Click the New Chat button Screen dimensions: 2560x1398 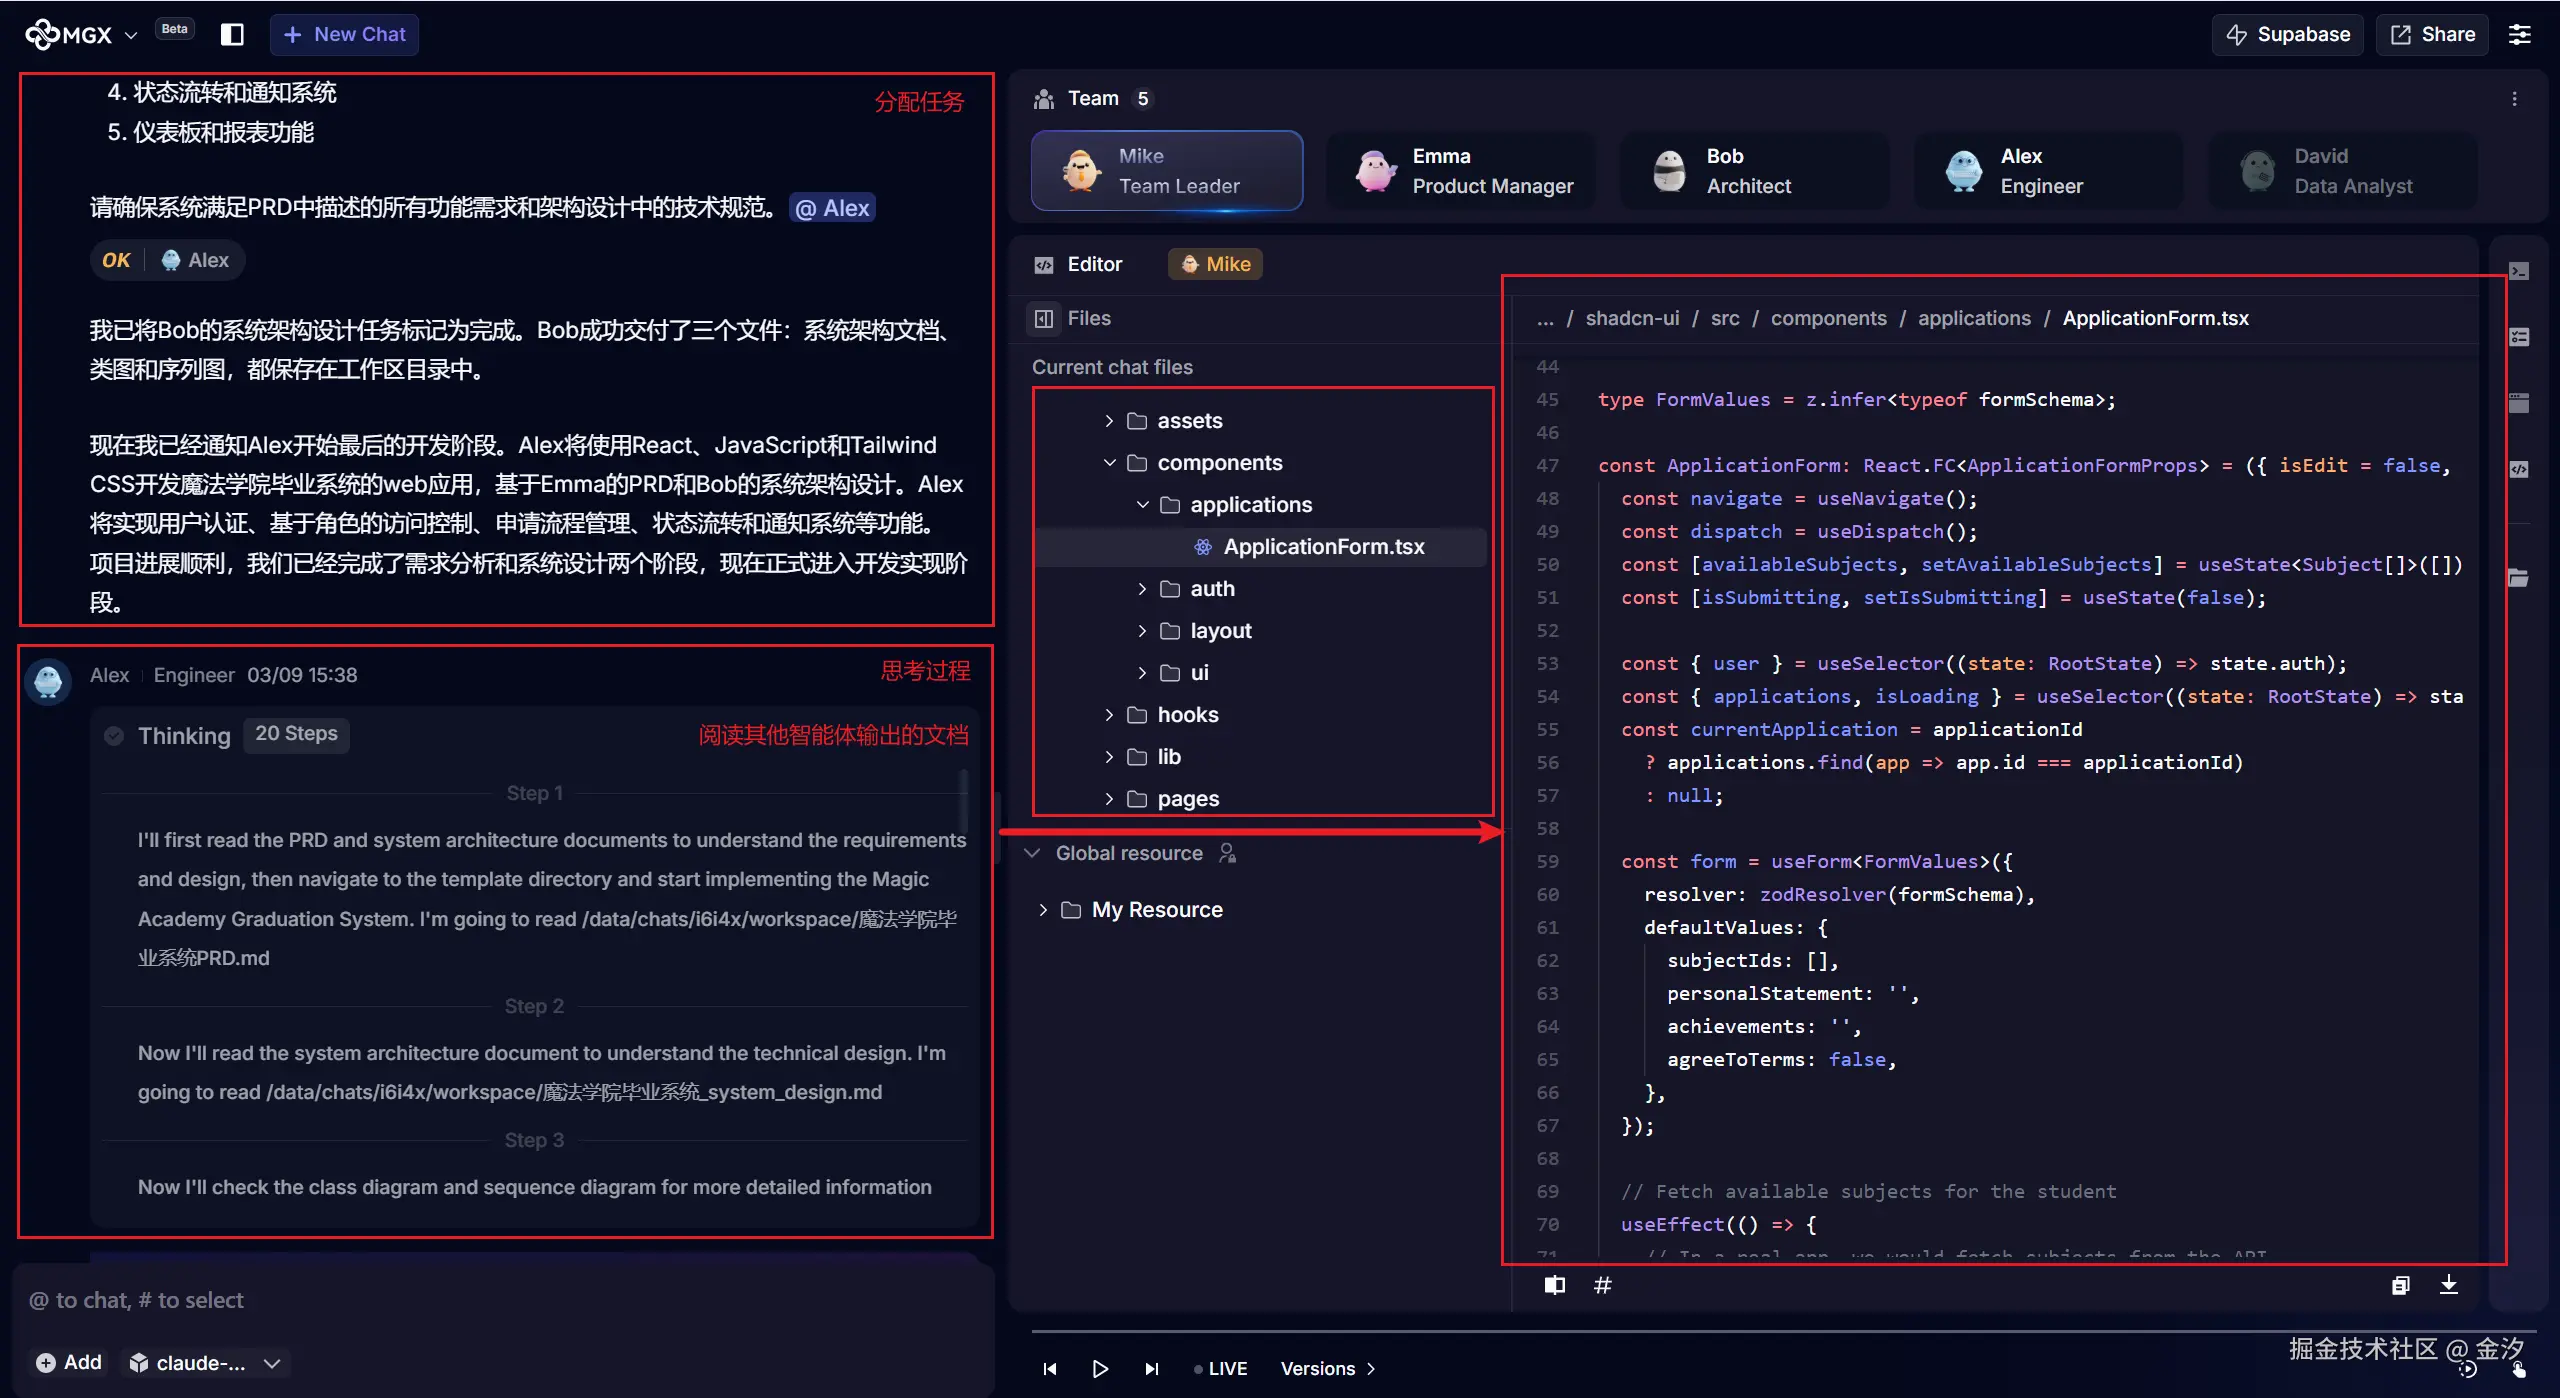point(344,35)
